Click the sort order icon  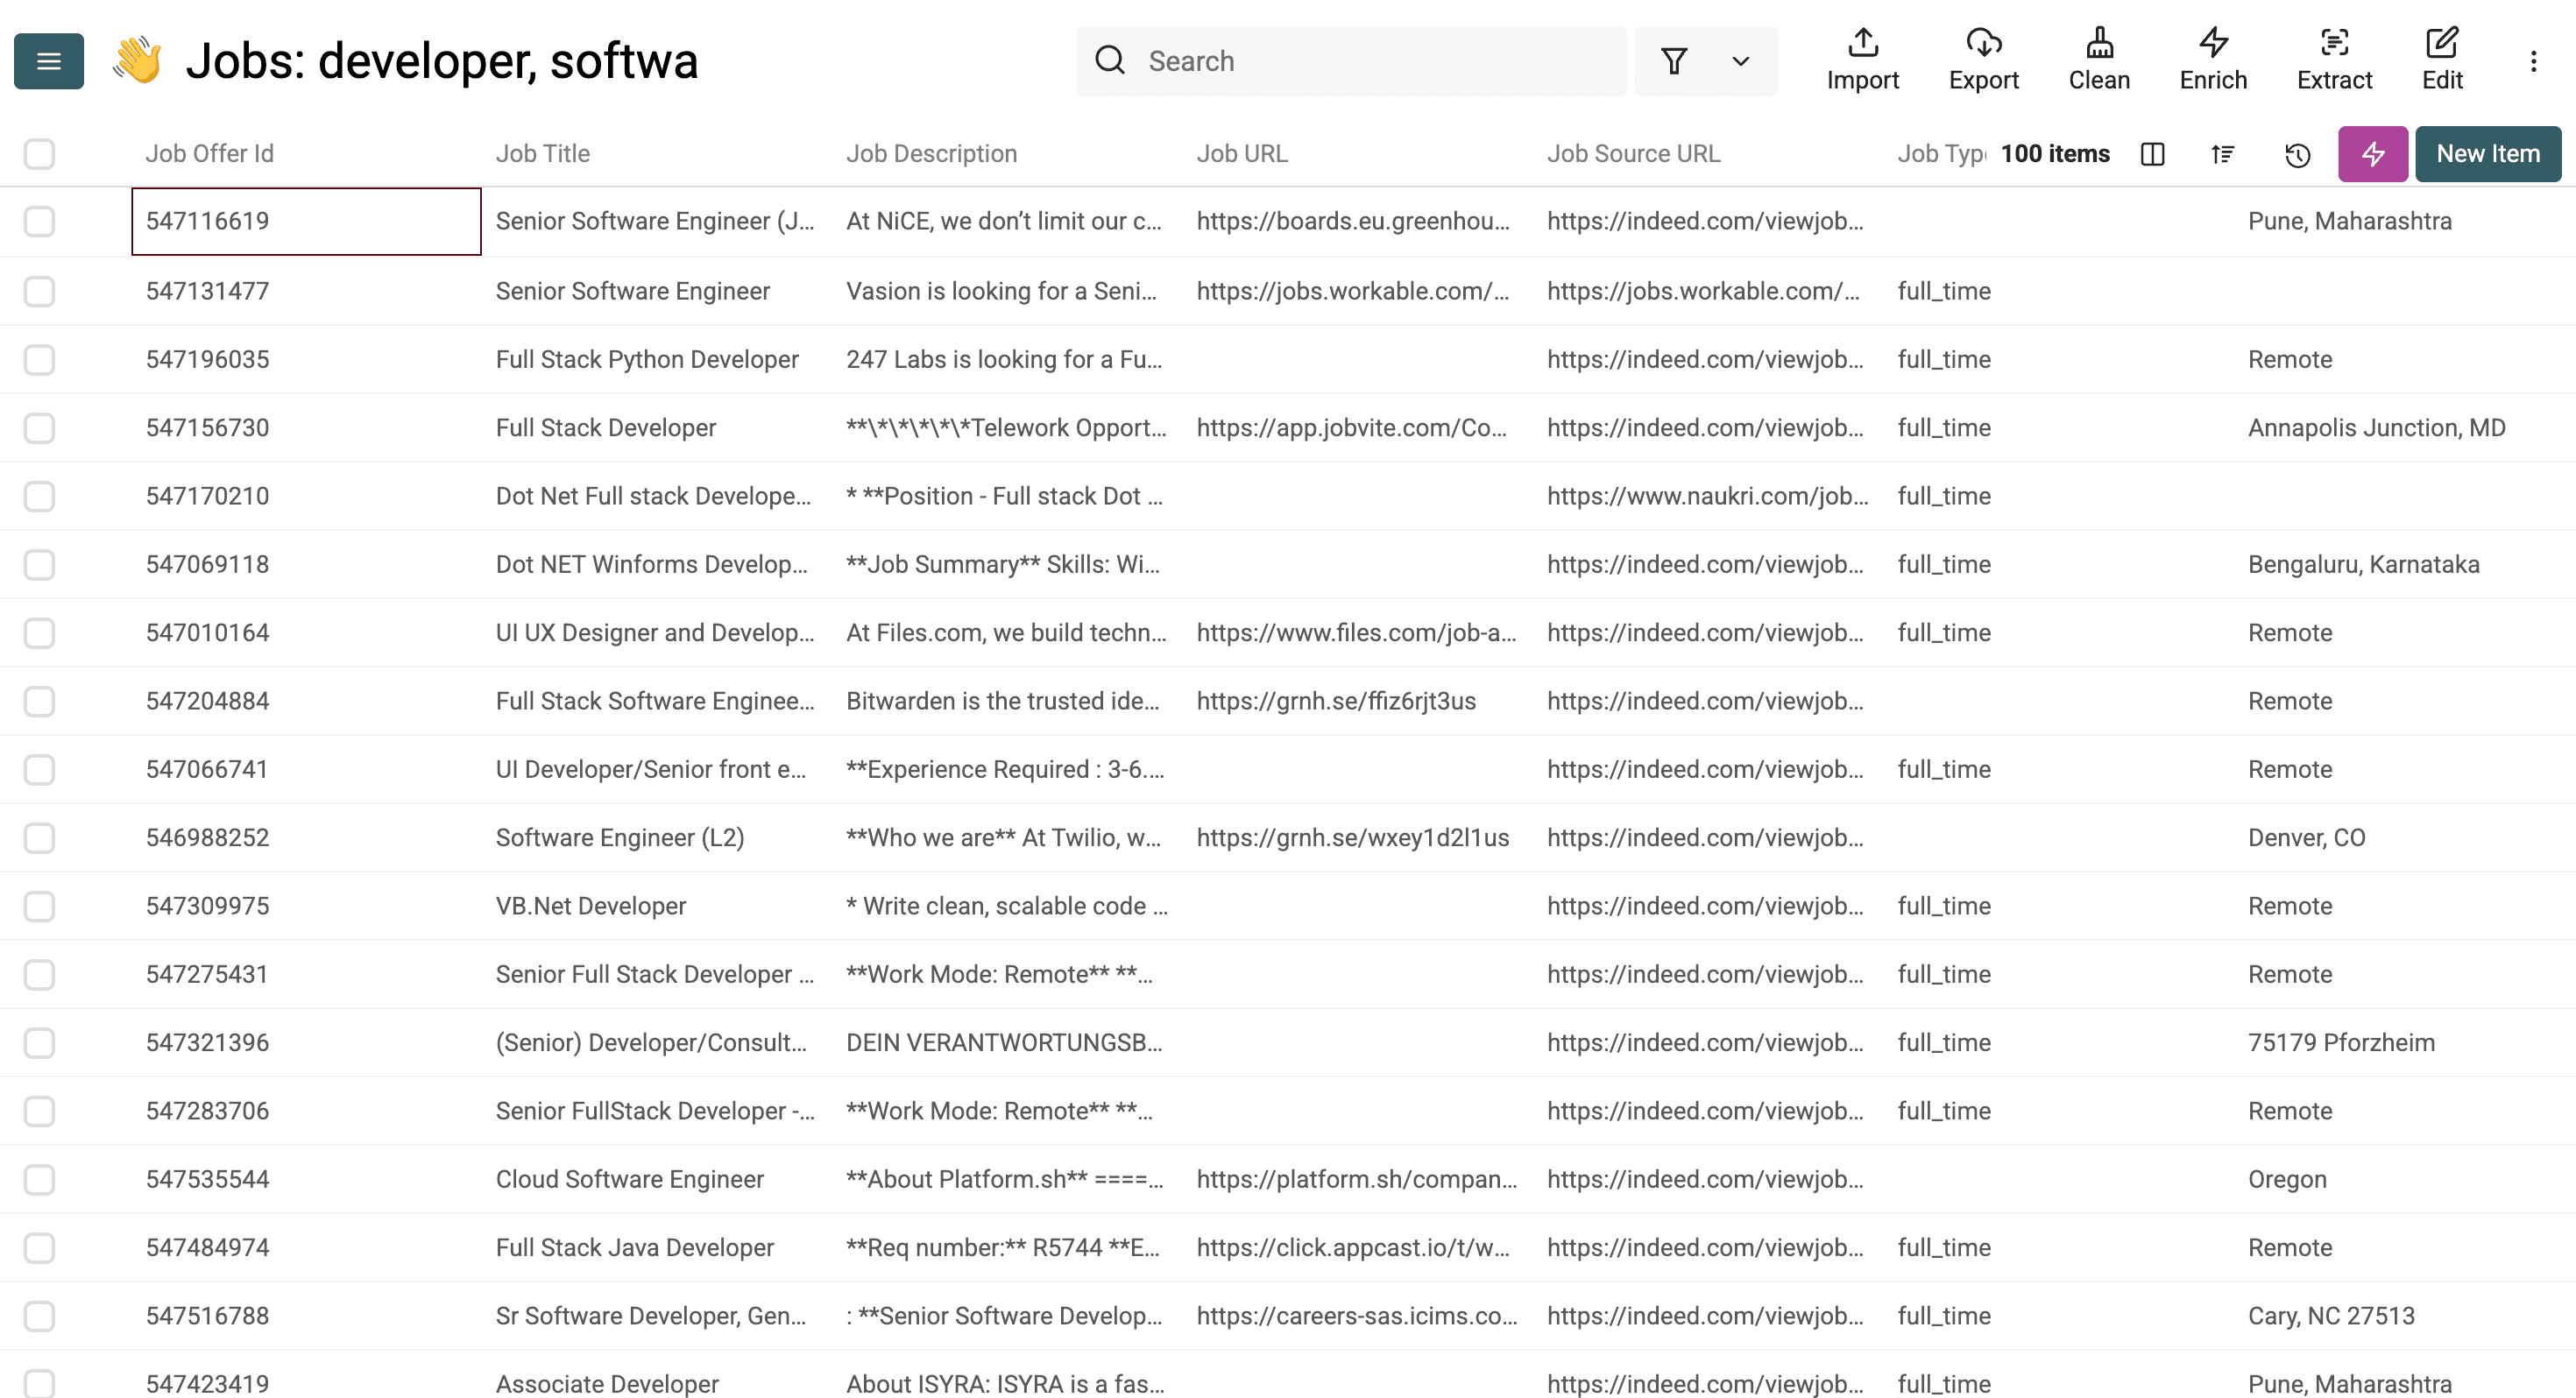[x=2222, y=154]
